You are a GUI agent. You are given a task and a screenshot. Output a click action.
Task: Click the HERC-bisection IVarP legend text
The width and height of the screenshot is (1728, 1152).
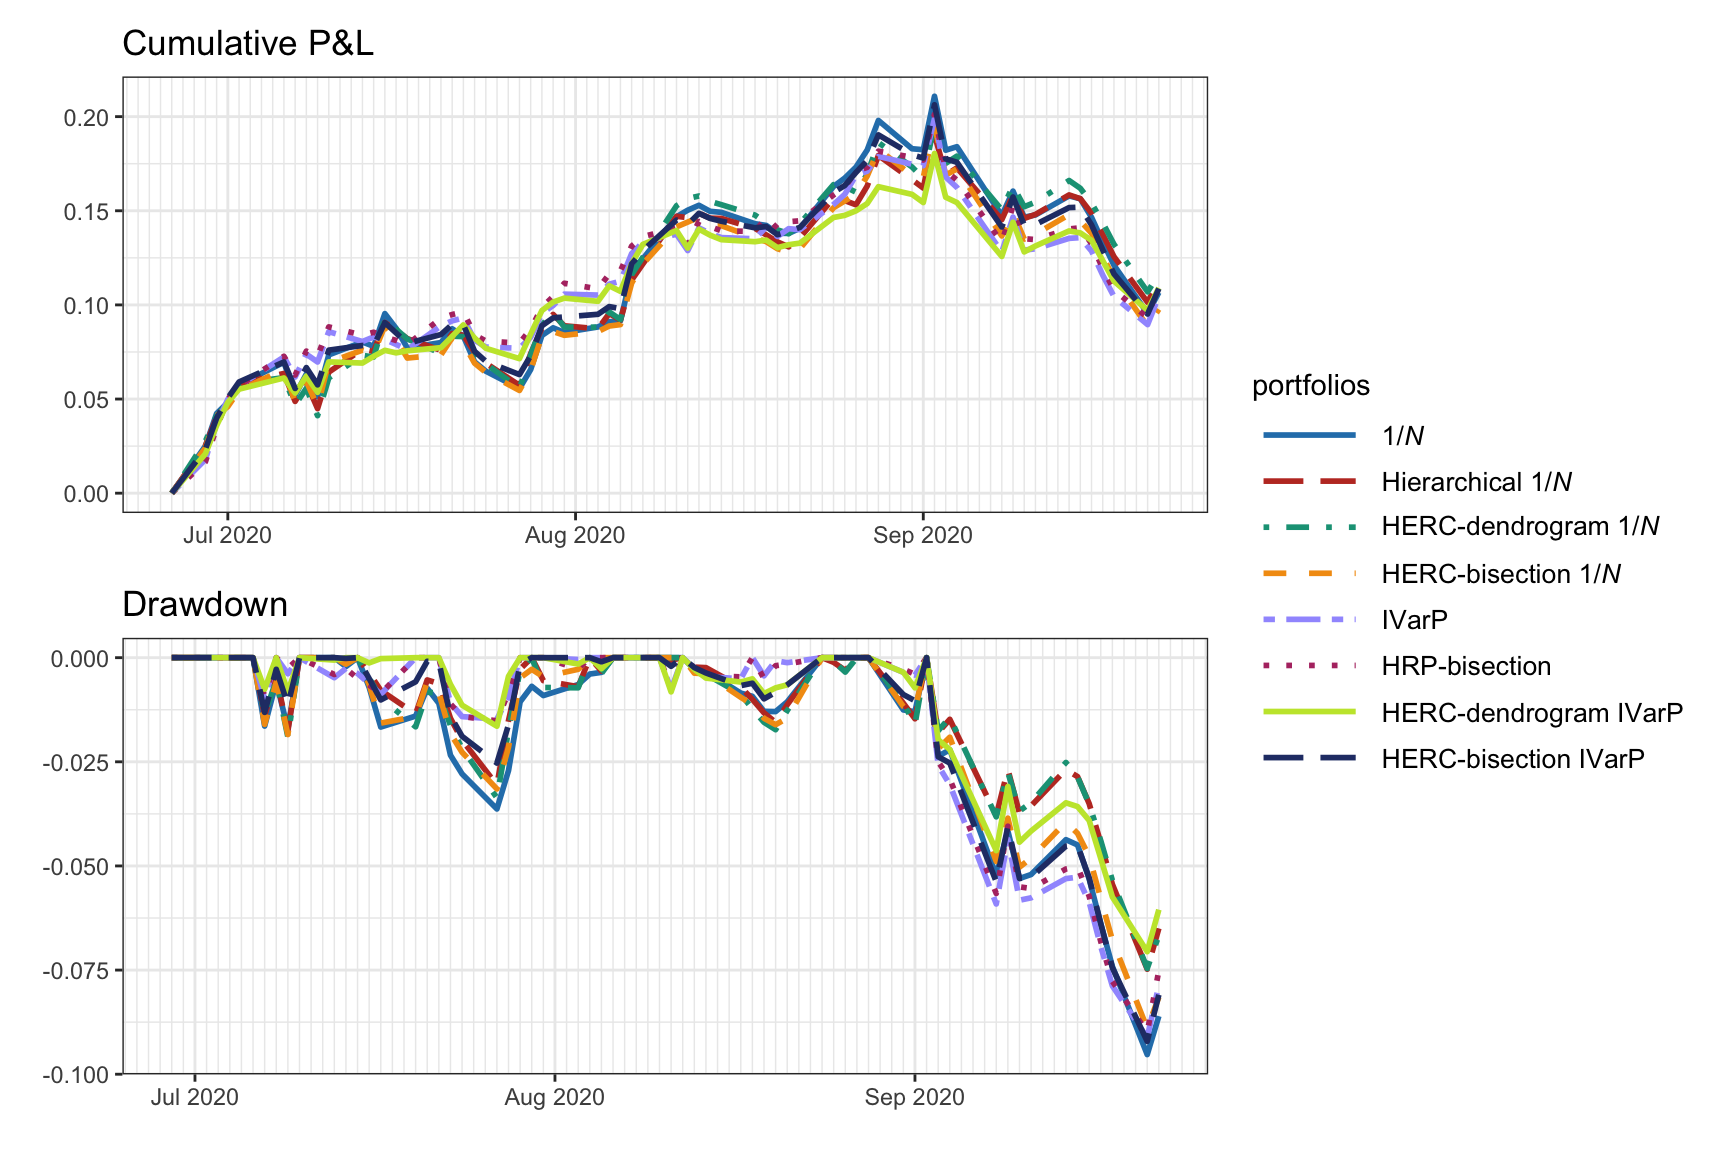(x=1513, y=759)
